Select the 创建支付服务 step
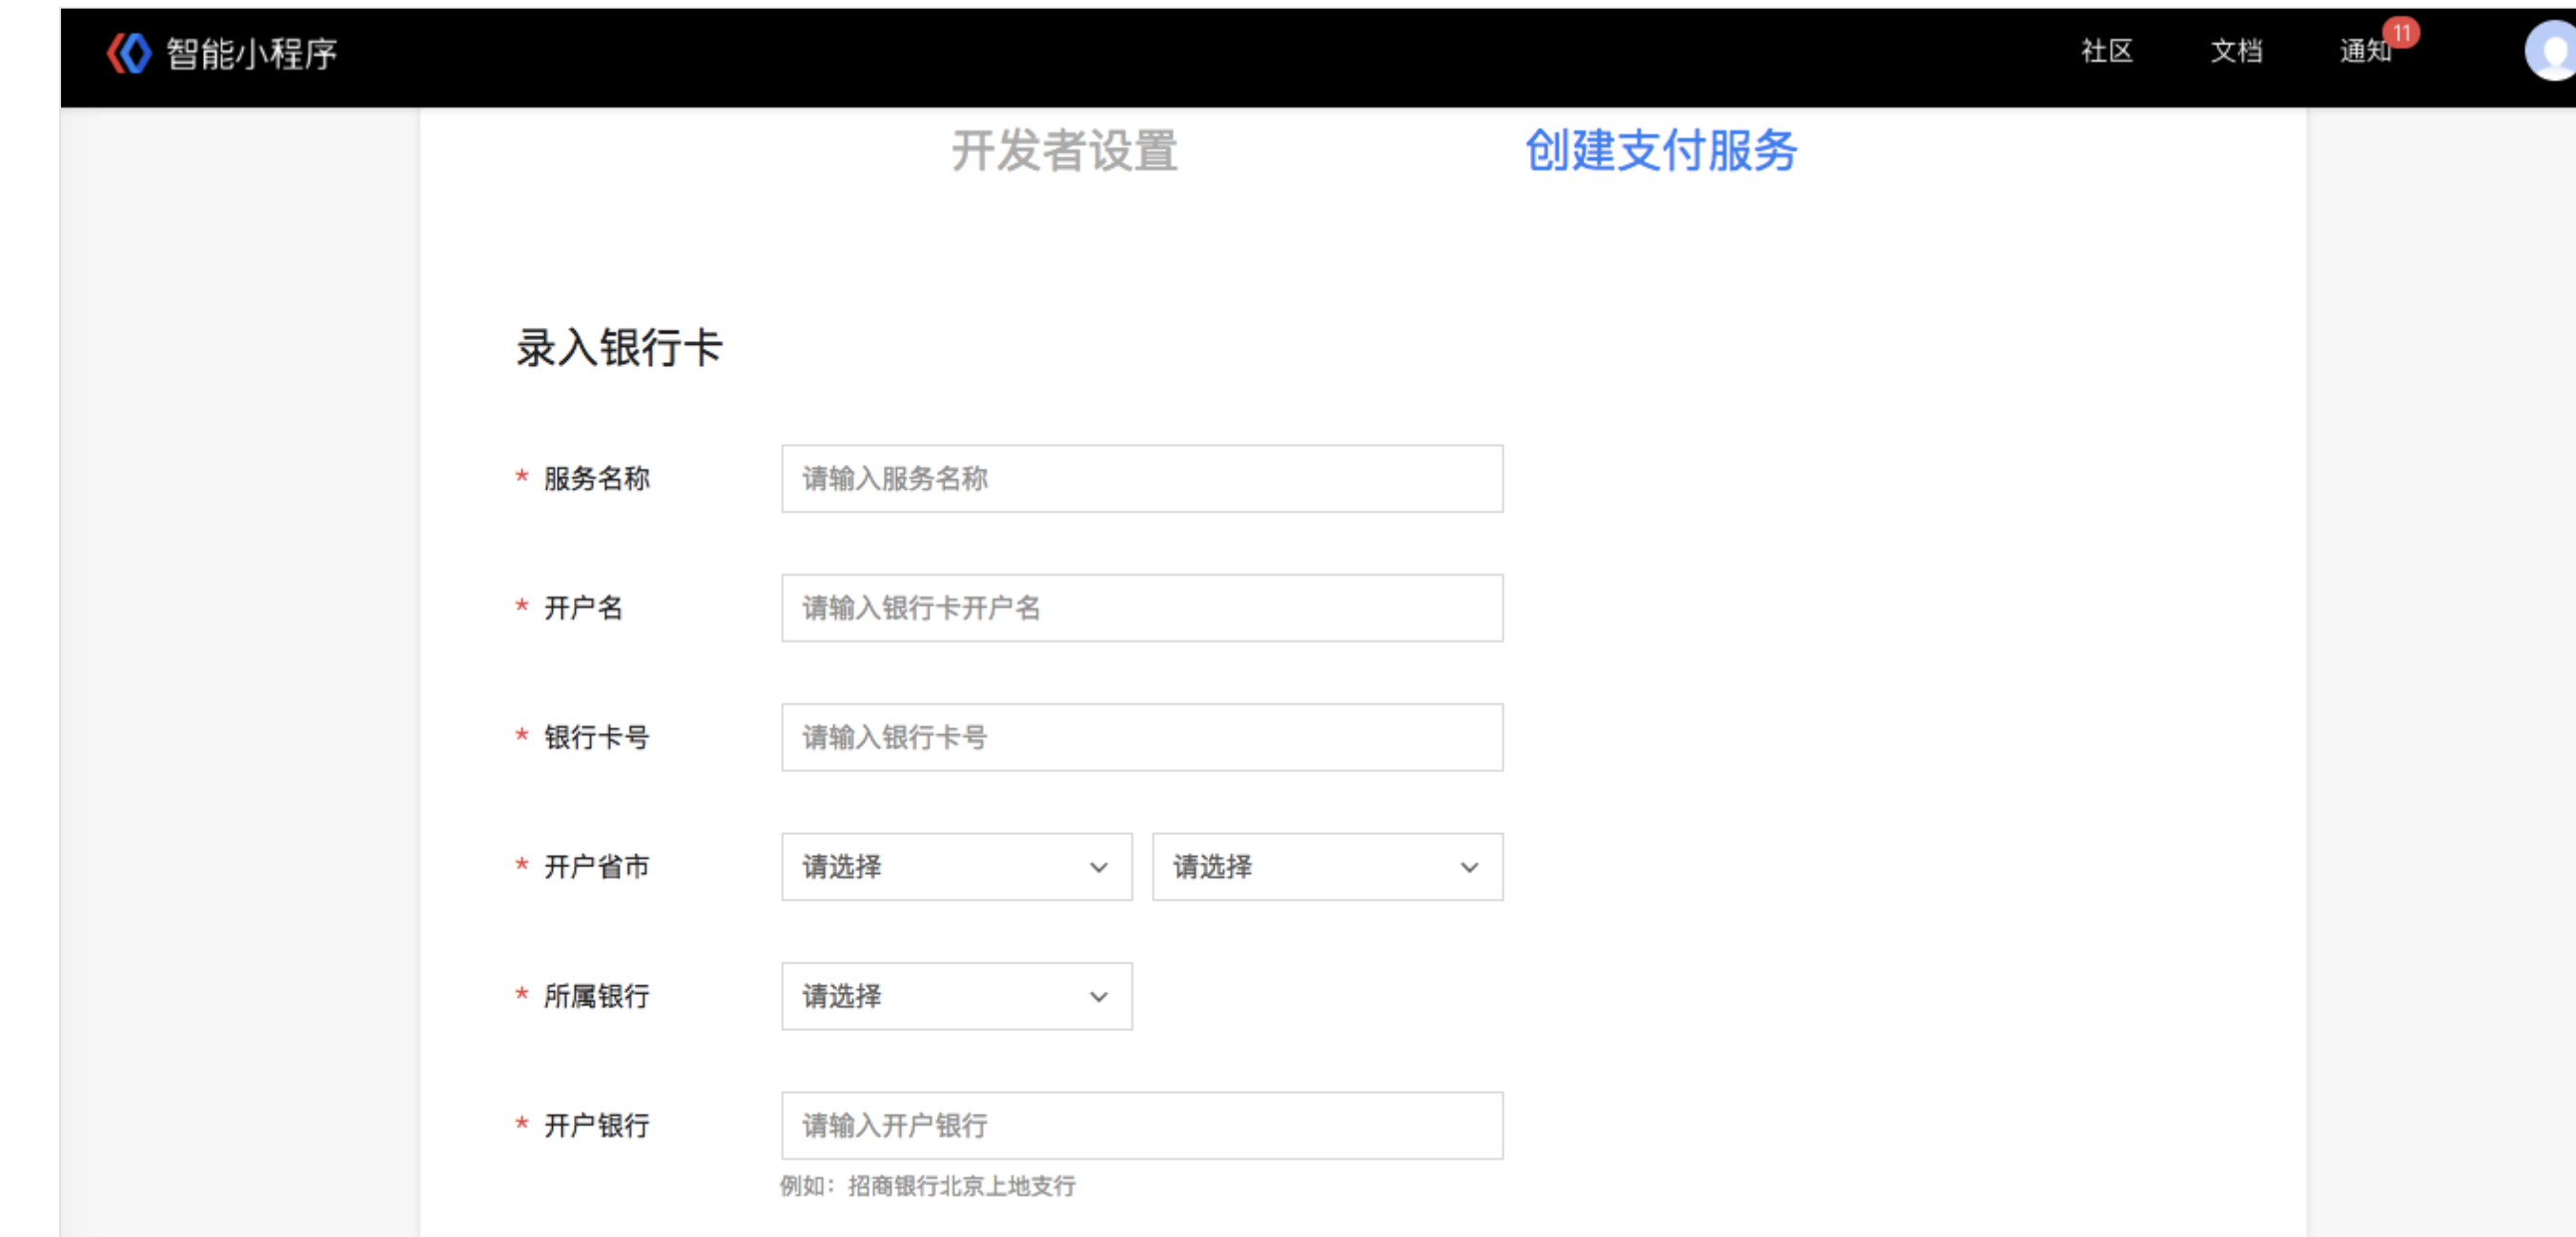 [x=1660, y=151]
